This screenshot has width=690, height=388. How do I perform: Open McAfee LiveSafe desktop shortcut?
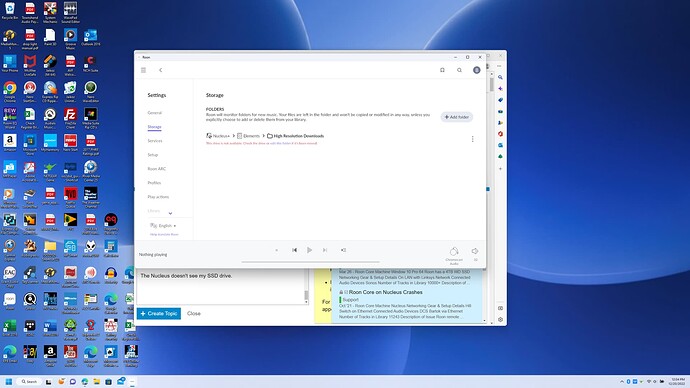29,65
